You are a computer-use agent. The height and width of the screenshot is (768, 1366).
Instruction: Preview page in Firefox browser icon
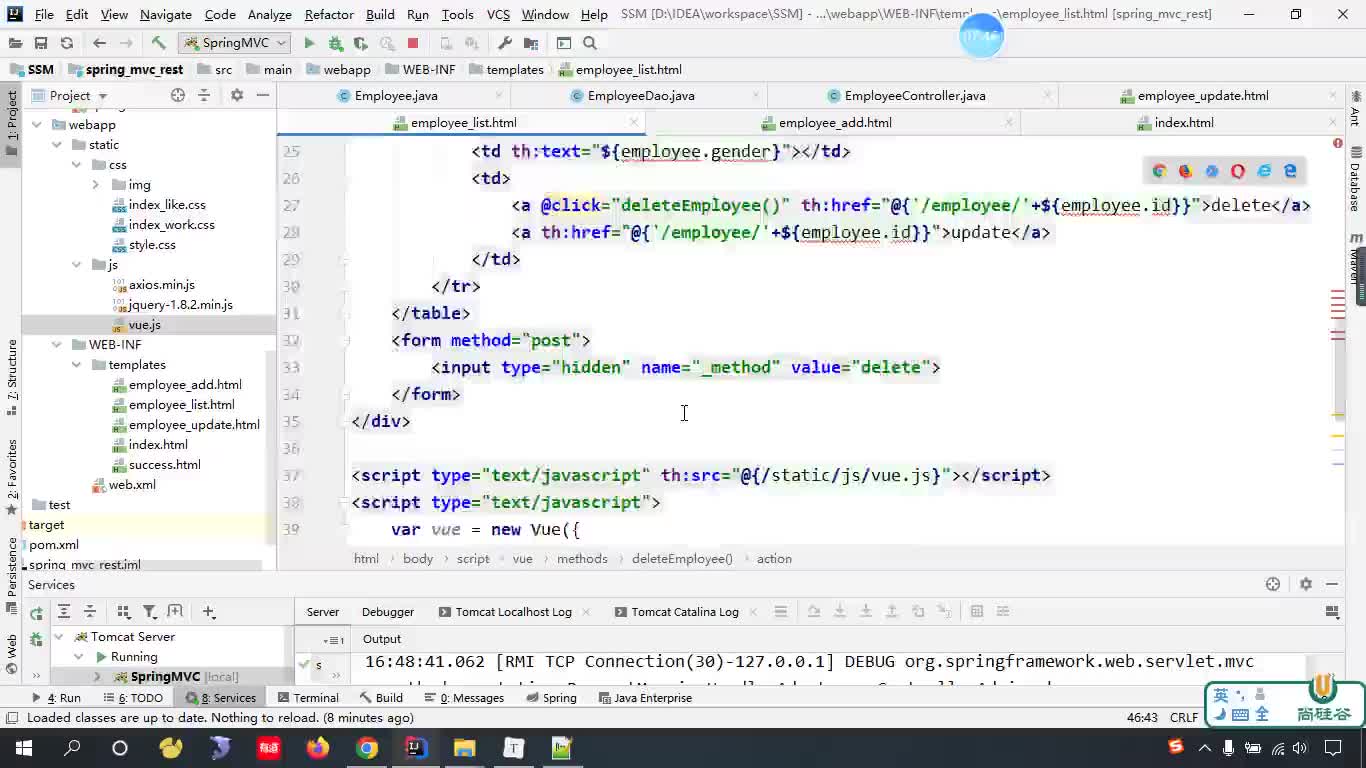(x=1185, y=171)
